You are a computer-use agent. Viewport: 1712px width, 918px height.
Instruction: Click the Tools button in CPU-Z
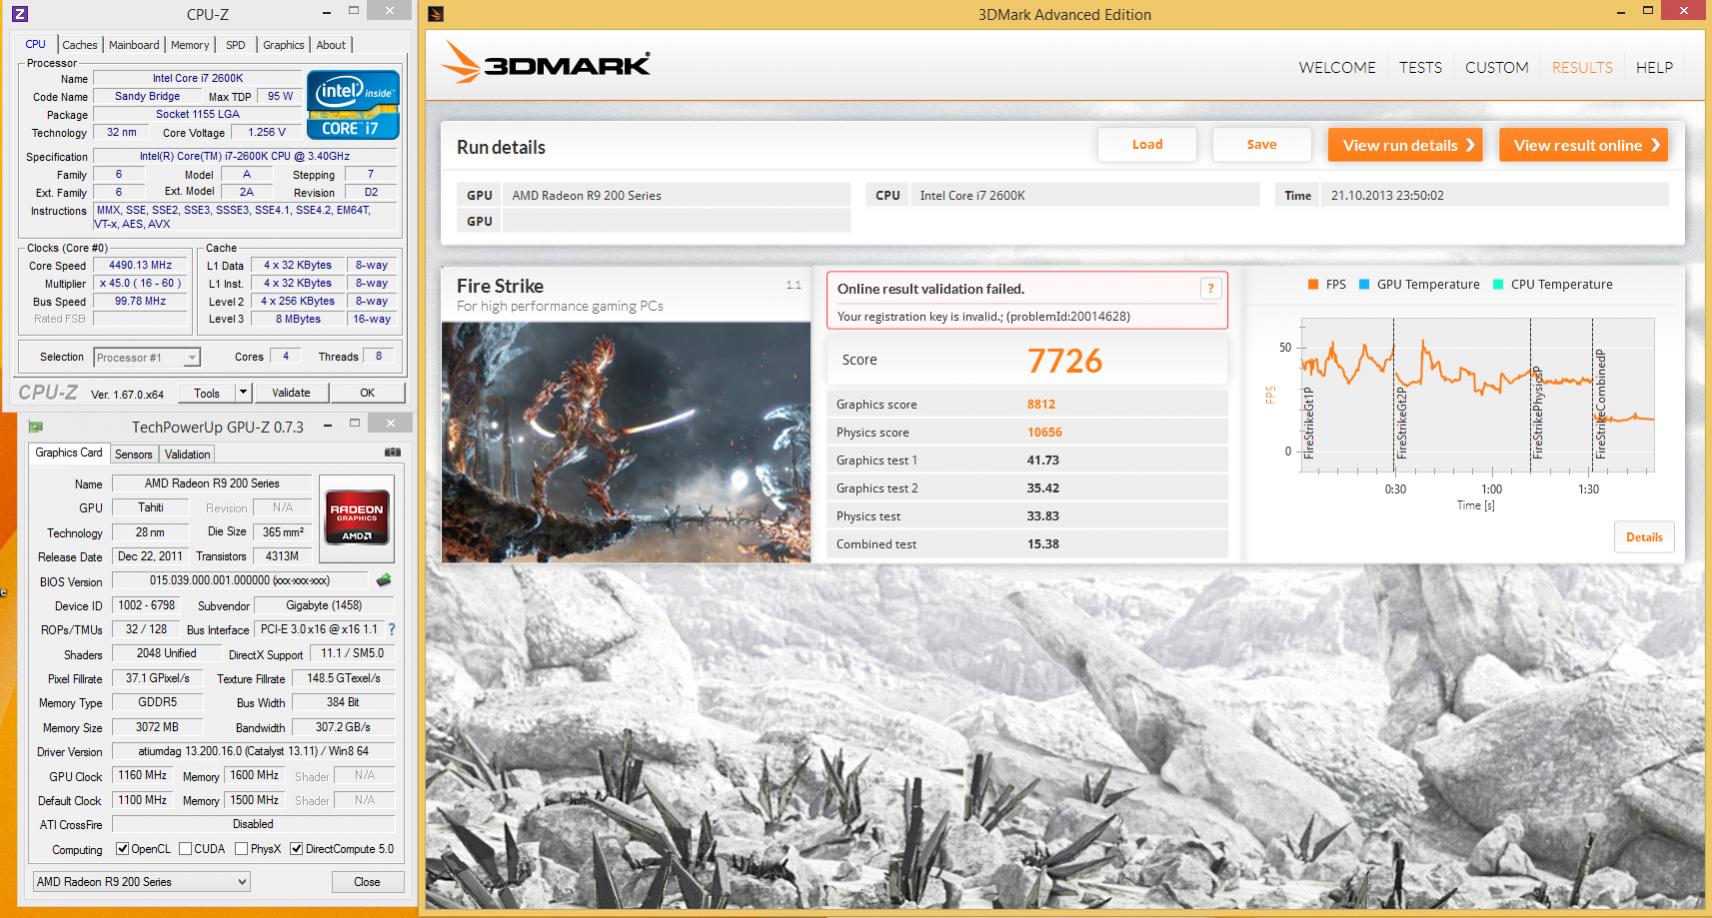206,393
